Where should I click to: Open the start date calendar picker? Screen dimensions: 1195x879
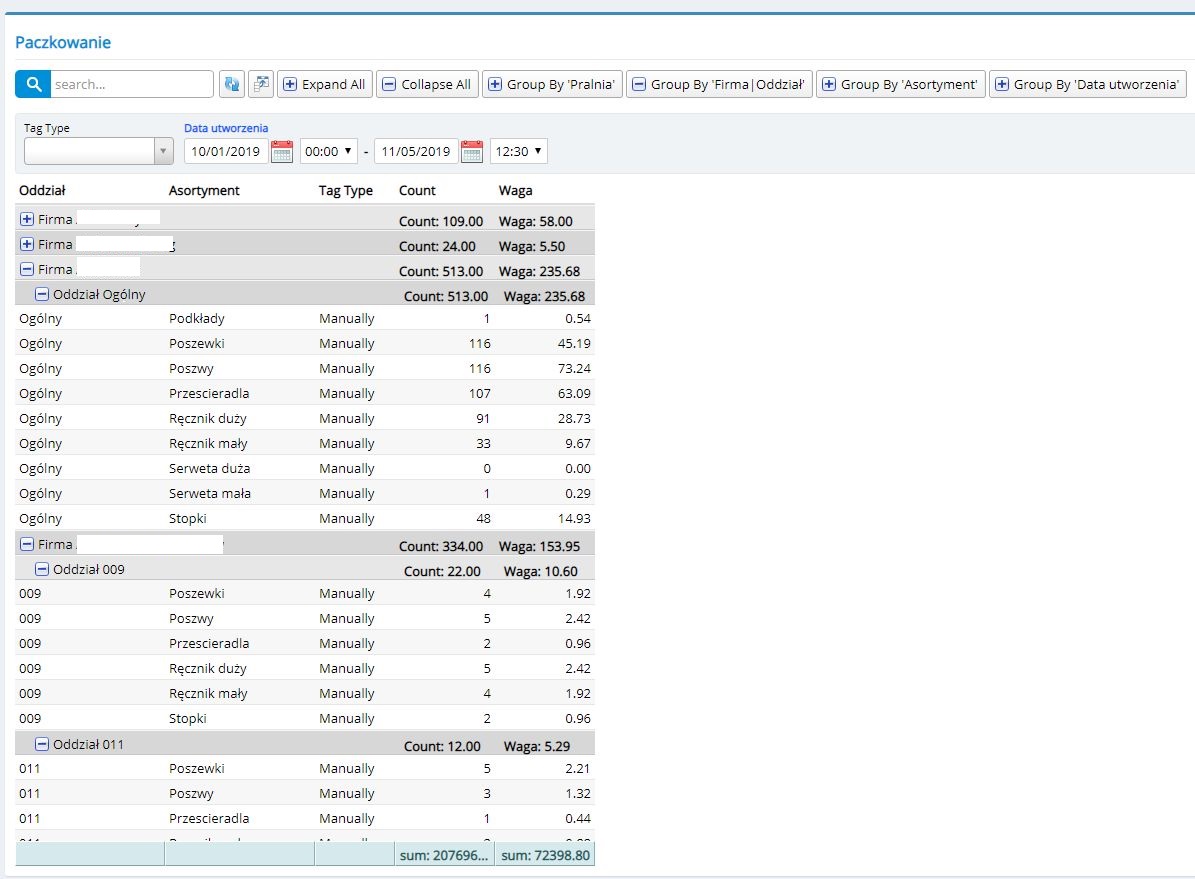point(281,151)
